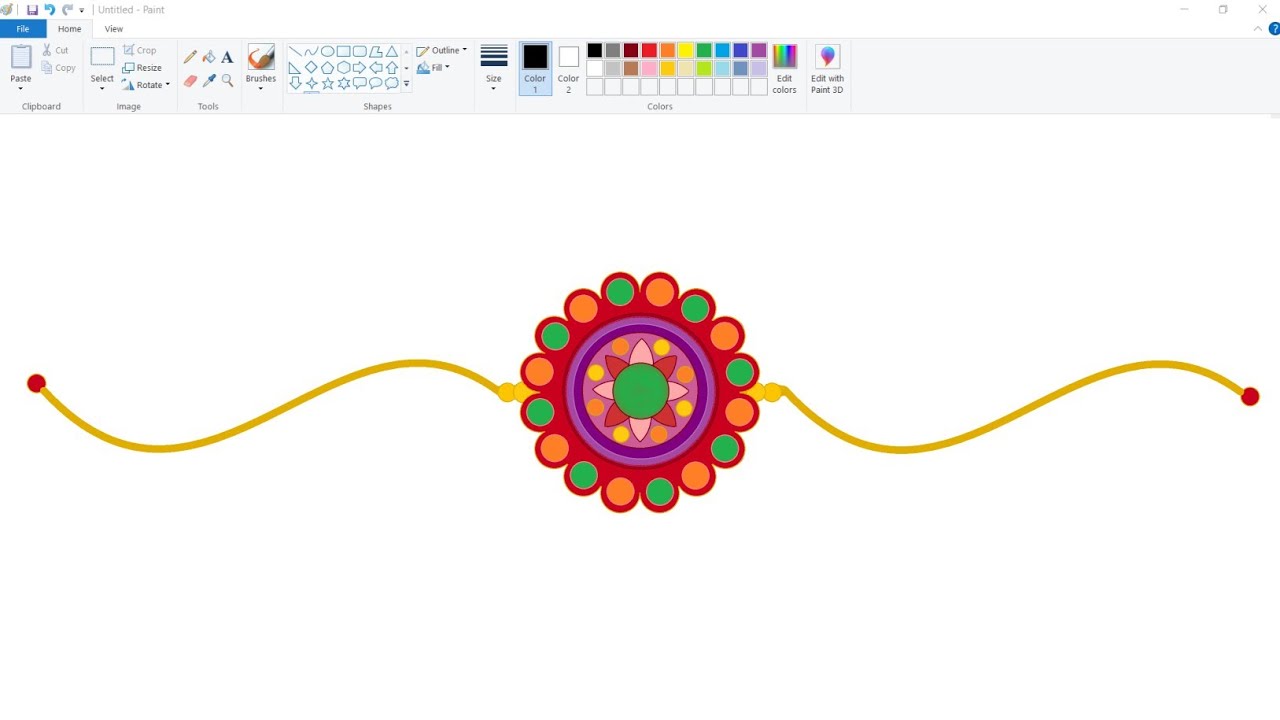Open the Edit colors dialog
This screenshot has height=720, width=1280.
pos(784,70)
